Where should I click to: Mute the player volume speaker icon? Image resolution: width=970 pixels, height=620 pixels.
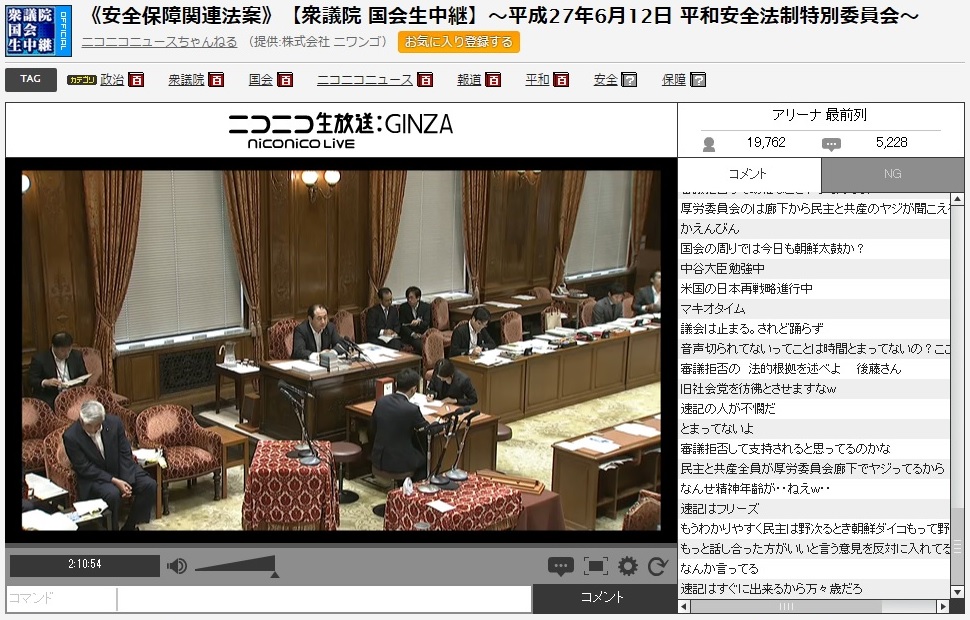coord(177,566)
